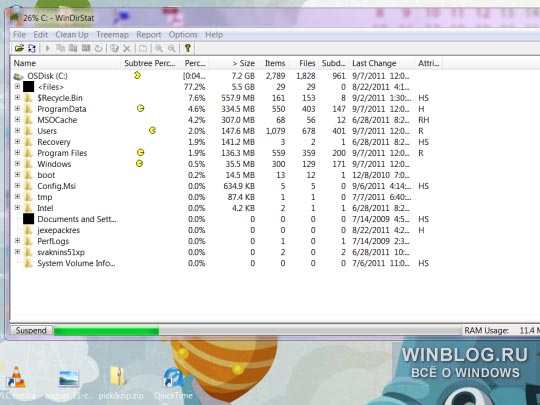
Task: Click the pacman icon in OSDisk row
Action: [x=137, y=75]
